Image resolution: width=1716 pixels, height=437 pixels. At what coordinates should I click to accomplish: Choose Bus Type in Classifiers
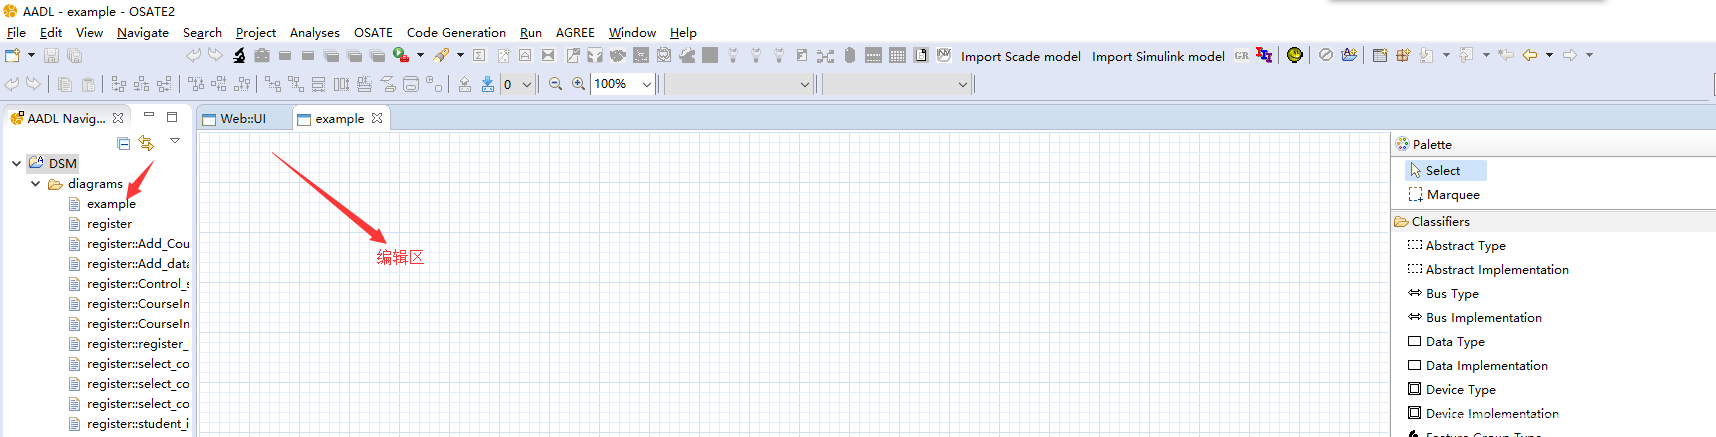1443,294
